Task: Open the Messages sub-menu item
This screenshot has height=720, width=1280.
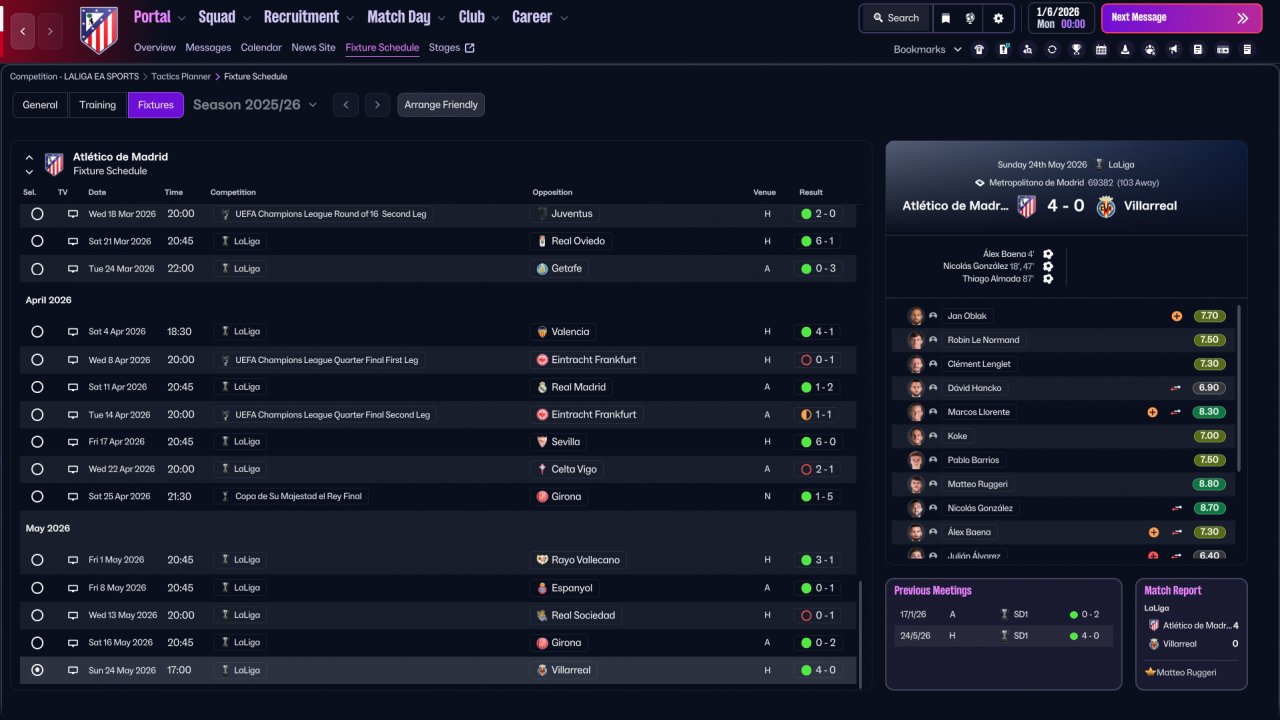Action: pyautogui.click(x=208, y=48)
